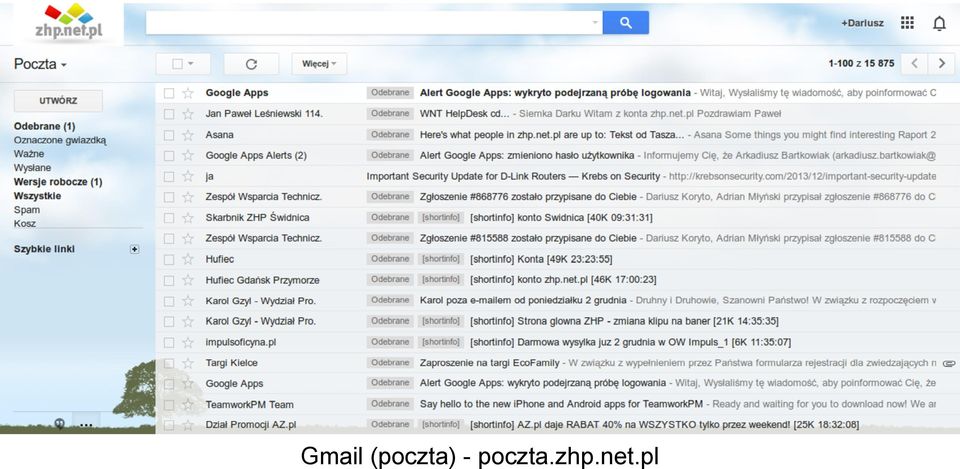This screenshot has width=960, height=469.
Task: Click the UTWÓRZ compose button
Action: tap(58, 101)
